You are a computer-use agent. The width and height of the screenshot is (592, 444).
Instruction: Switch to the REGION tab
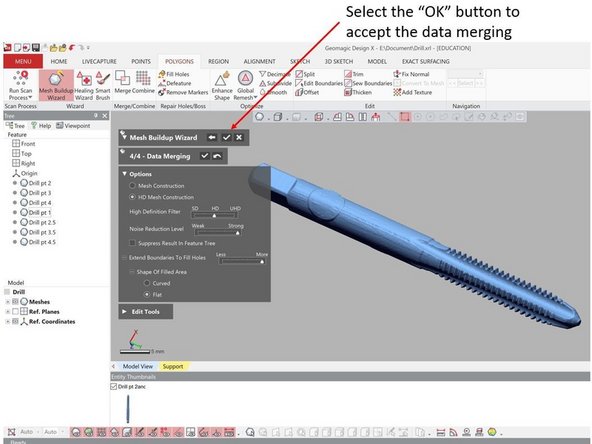point(218,61)
